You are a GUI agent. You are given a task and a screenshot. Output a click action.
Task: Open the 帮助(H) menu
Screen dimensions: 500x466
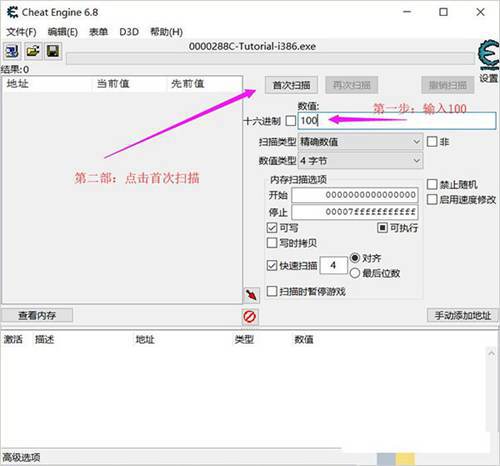pyautogui.click(x=166, y=32)
